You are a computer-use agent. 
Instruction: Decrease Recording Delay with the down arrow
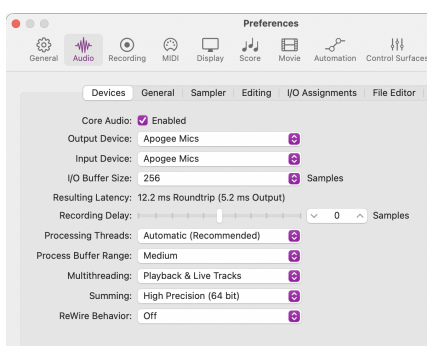coord(314,216)
